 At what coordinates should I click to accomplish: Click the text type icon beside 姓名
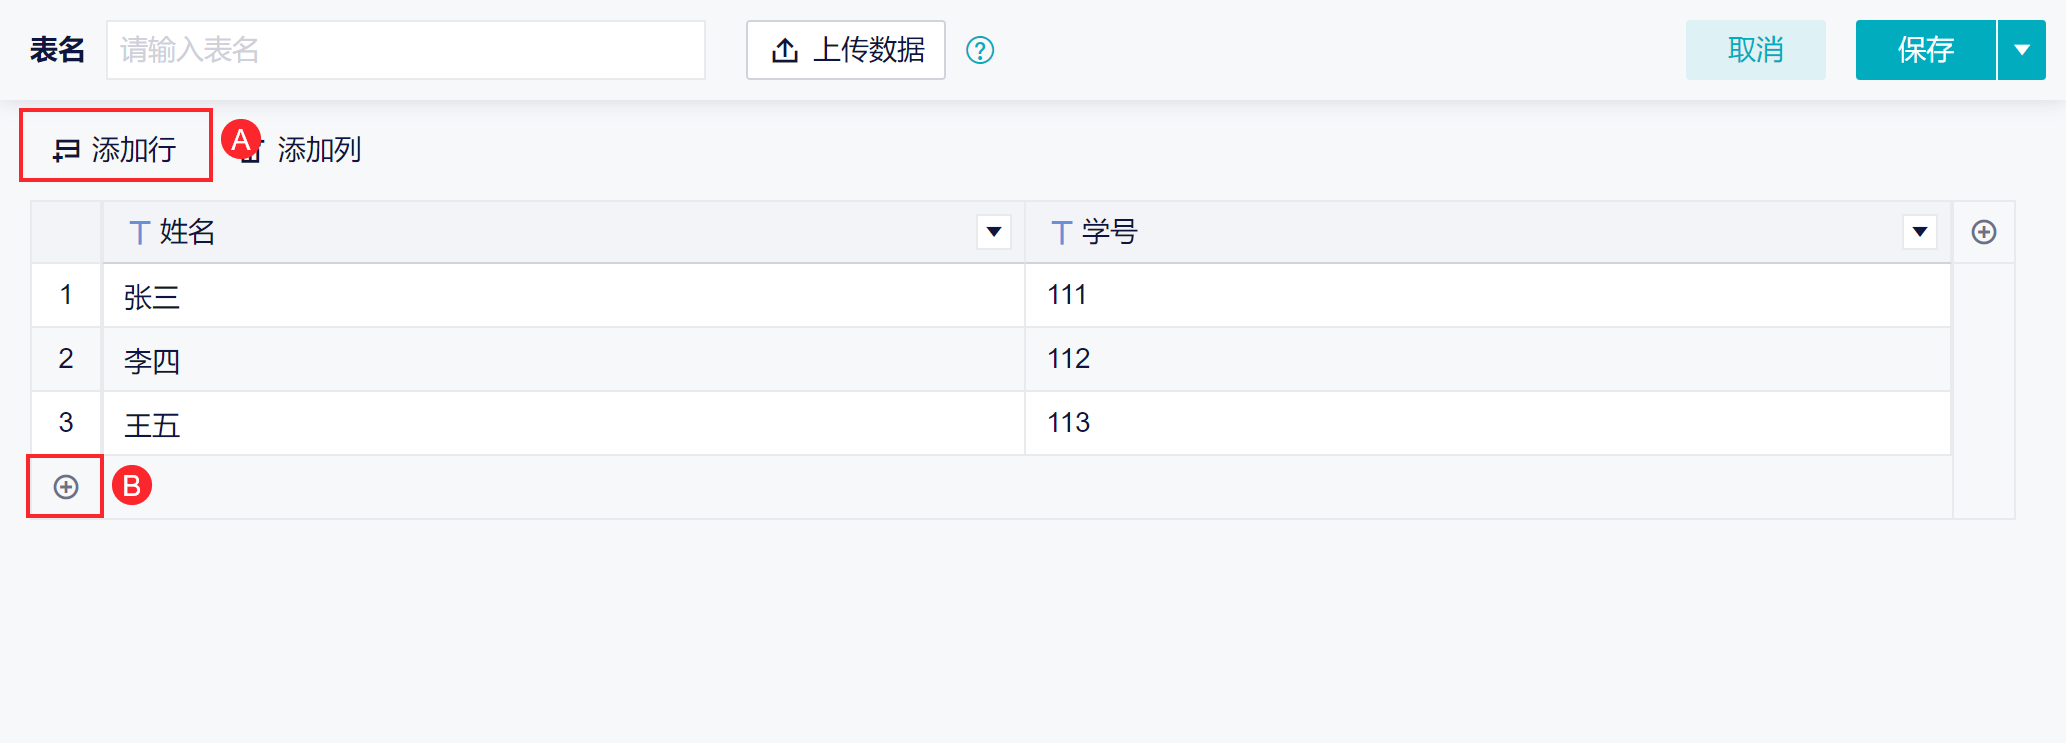click(x=139, y=233)
